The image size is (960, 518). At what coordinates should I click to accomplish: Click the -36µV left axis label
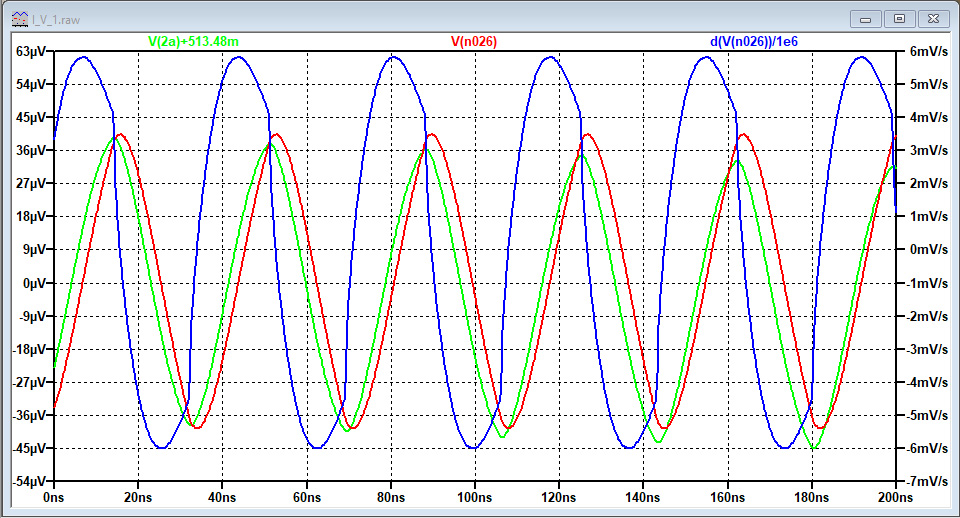click(29, 416)
